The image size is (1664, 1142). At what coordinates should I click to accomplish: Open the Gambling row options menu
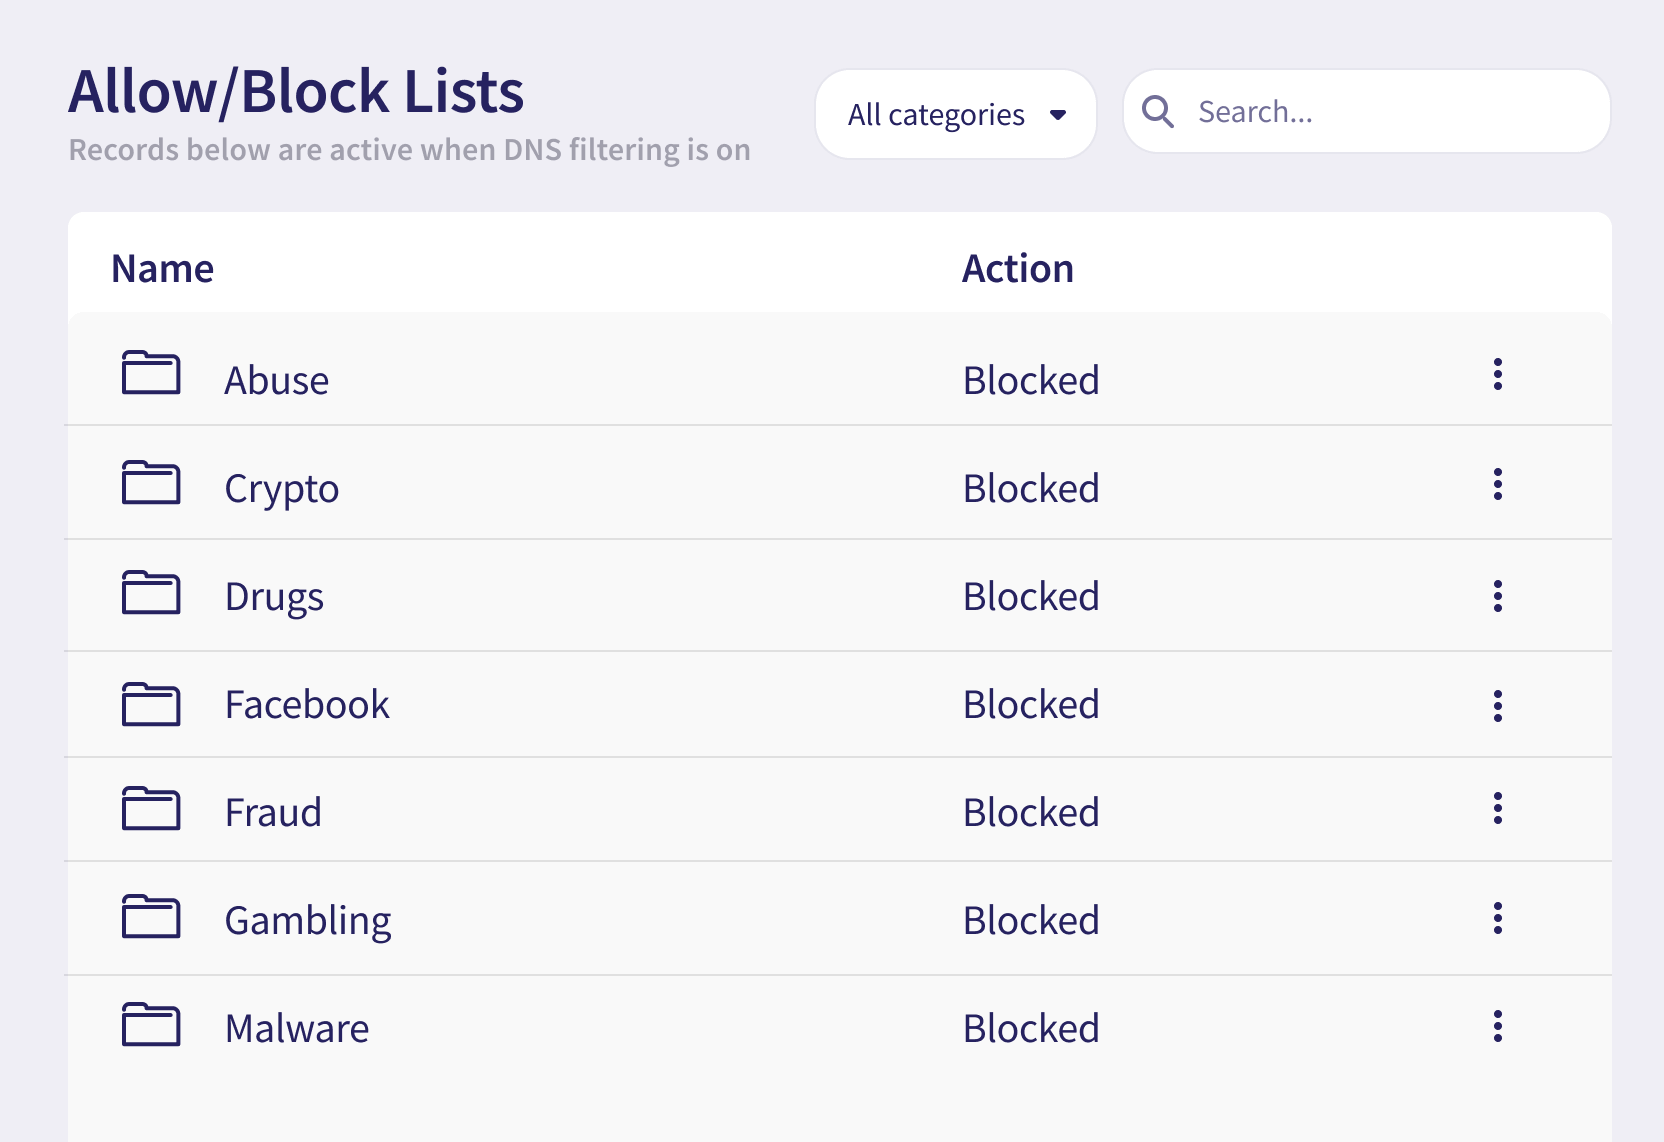pyautogui.click(x=1497, y=919)
